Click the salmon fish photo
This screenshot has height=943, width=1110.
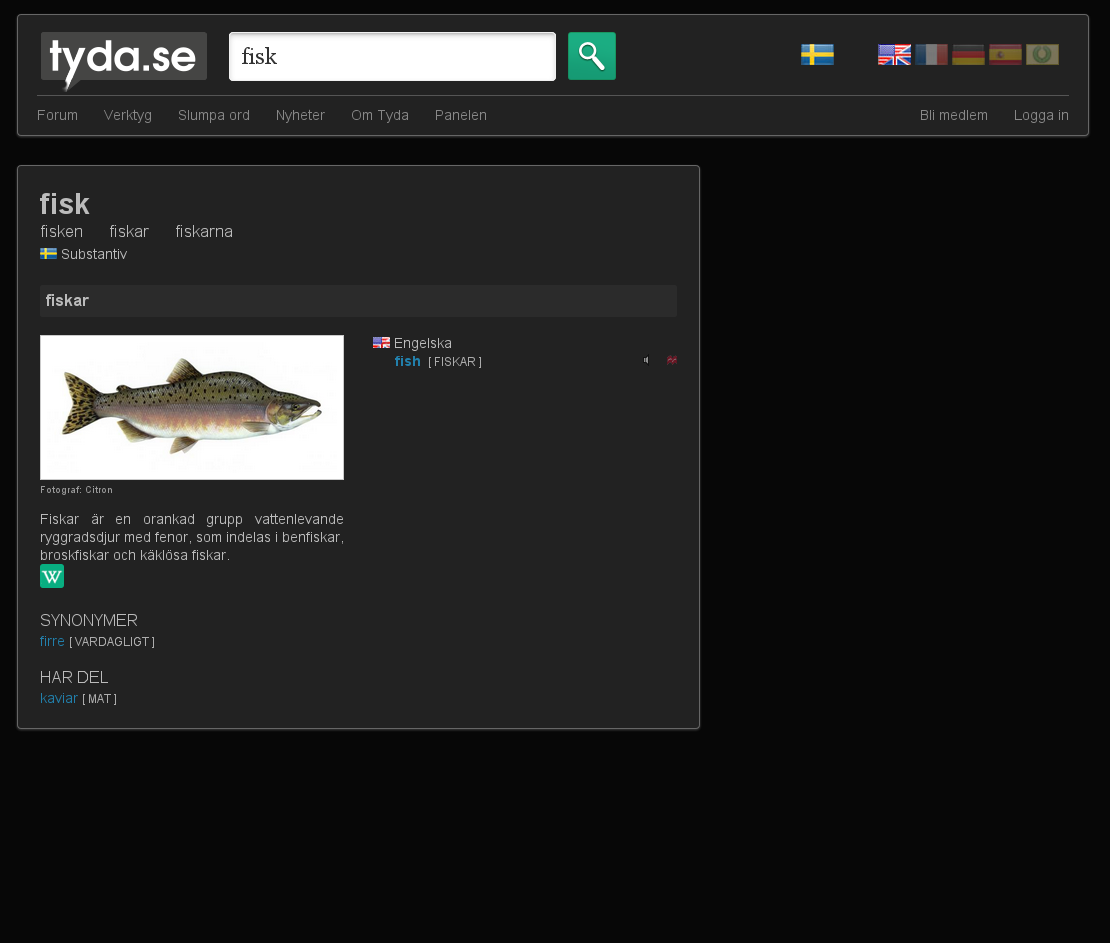[x=192, y=407]
